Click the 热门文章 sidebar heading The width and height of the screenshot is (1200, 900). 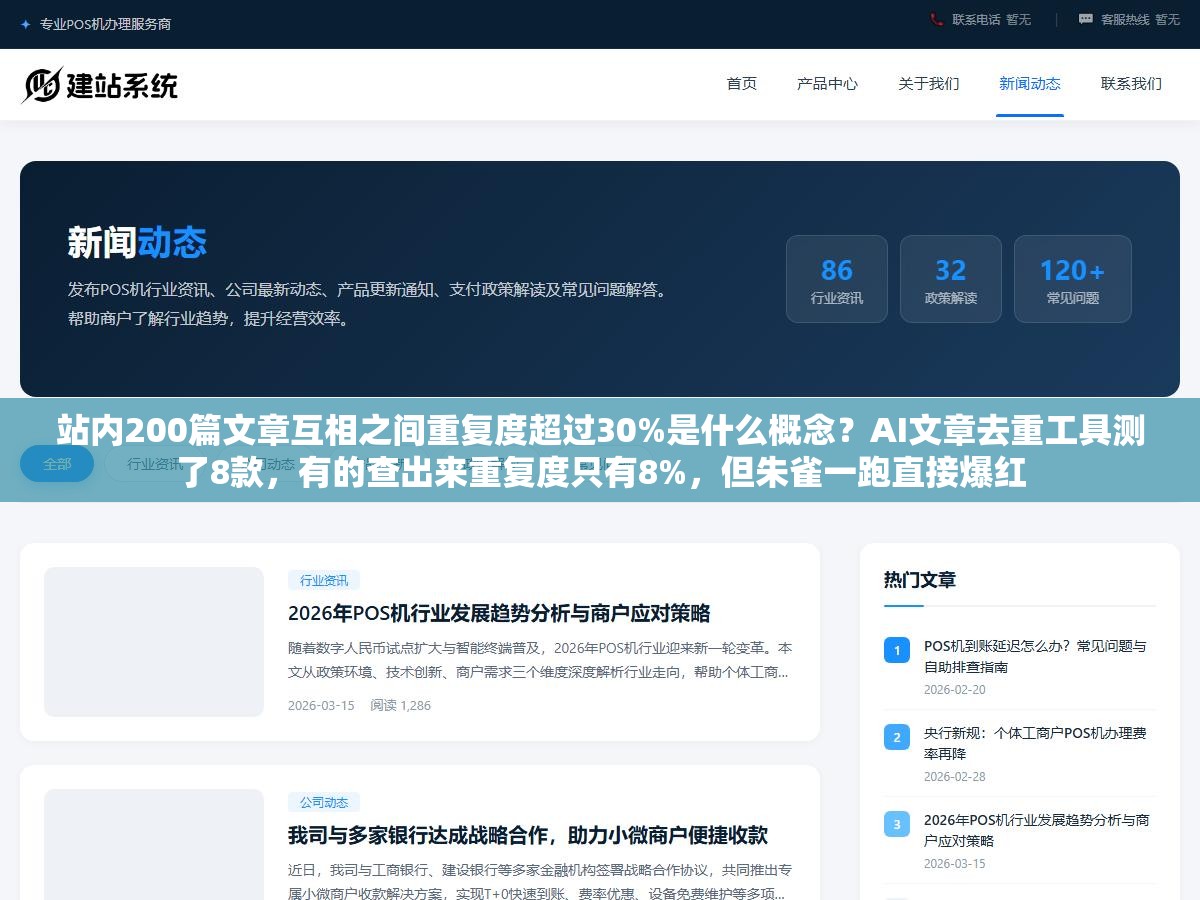920,579
